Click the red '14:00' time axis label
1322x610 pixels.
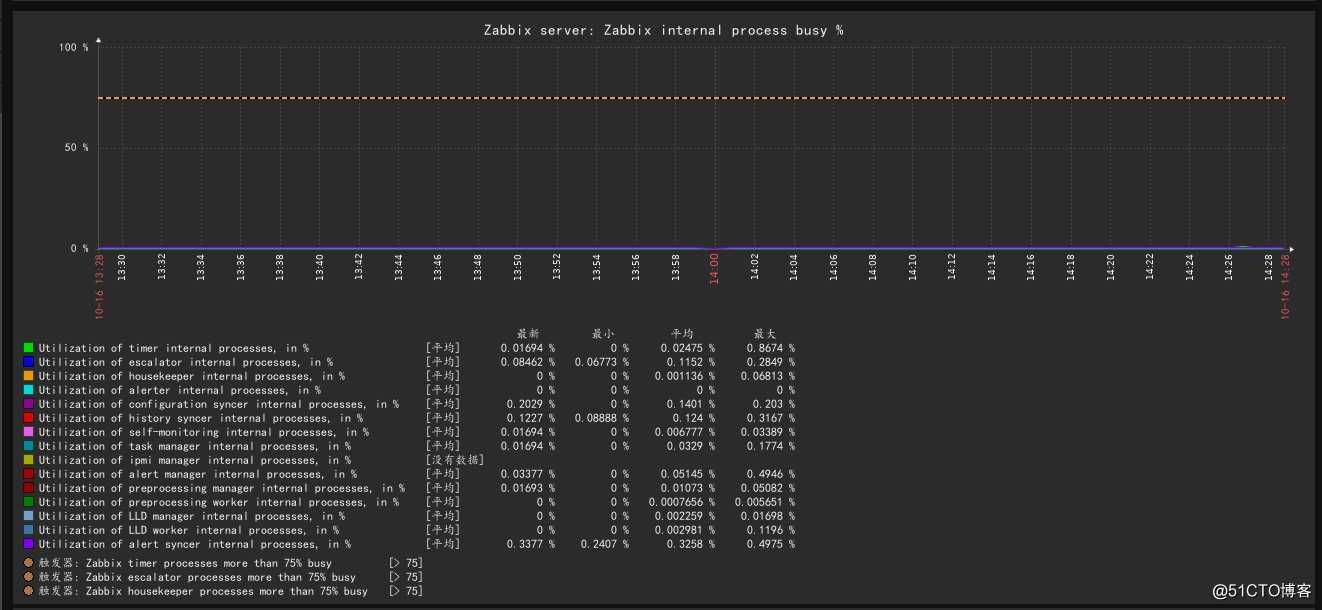point(714,270)
